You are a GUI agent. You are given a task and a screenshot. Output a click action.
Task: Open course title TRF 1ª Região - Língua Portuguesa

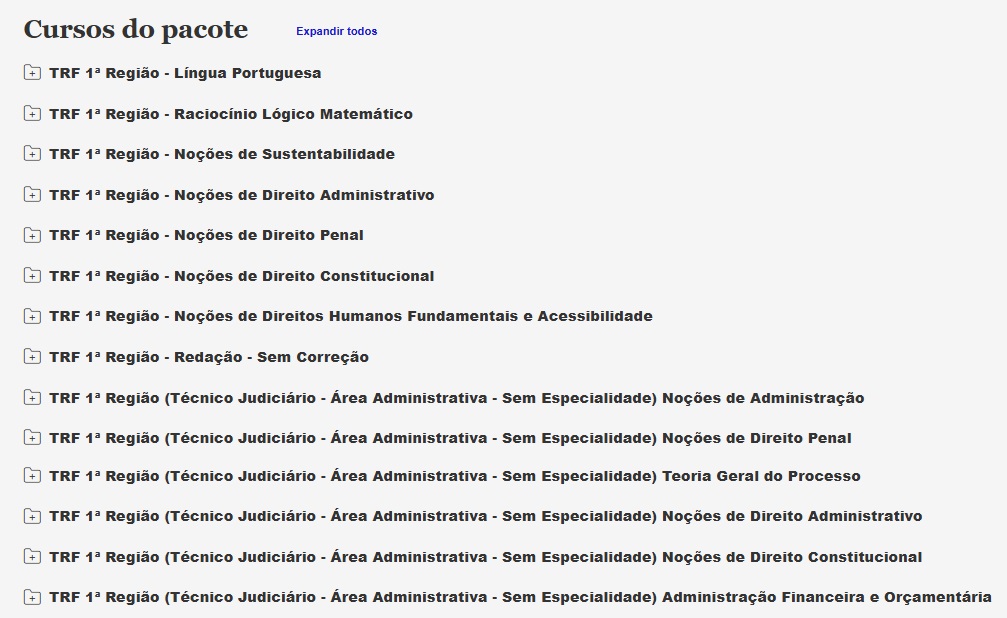(185, 73)
